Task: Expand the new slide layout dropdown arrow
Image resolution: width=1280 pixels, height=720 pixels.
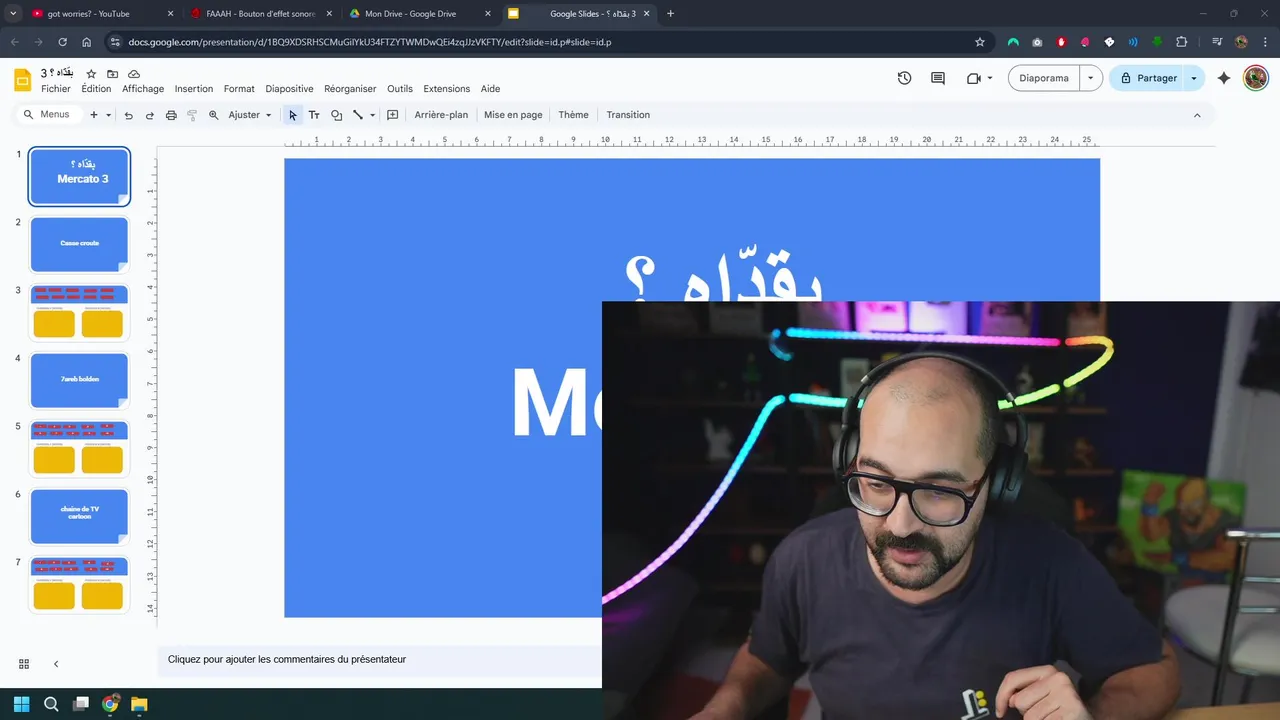Action: point(109,115)
